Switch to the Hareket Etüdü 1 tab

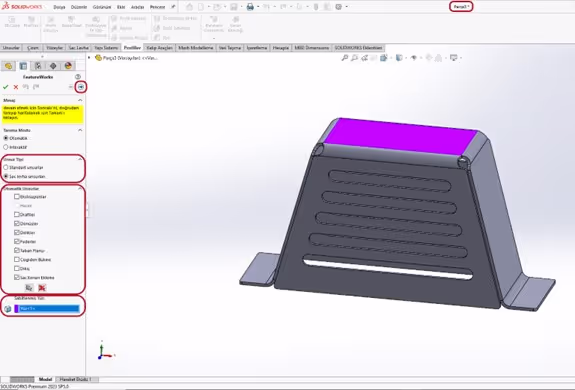tap(76, 379)
